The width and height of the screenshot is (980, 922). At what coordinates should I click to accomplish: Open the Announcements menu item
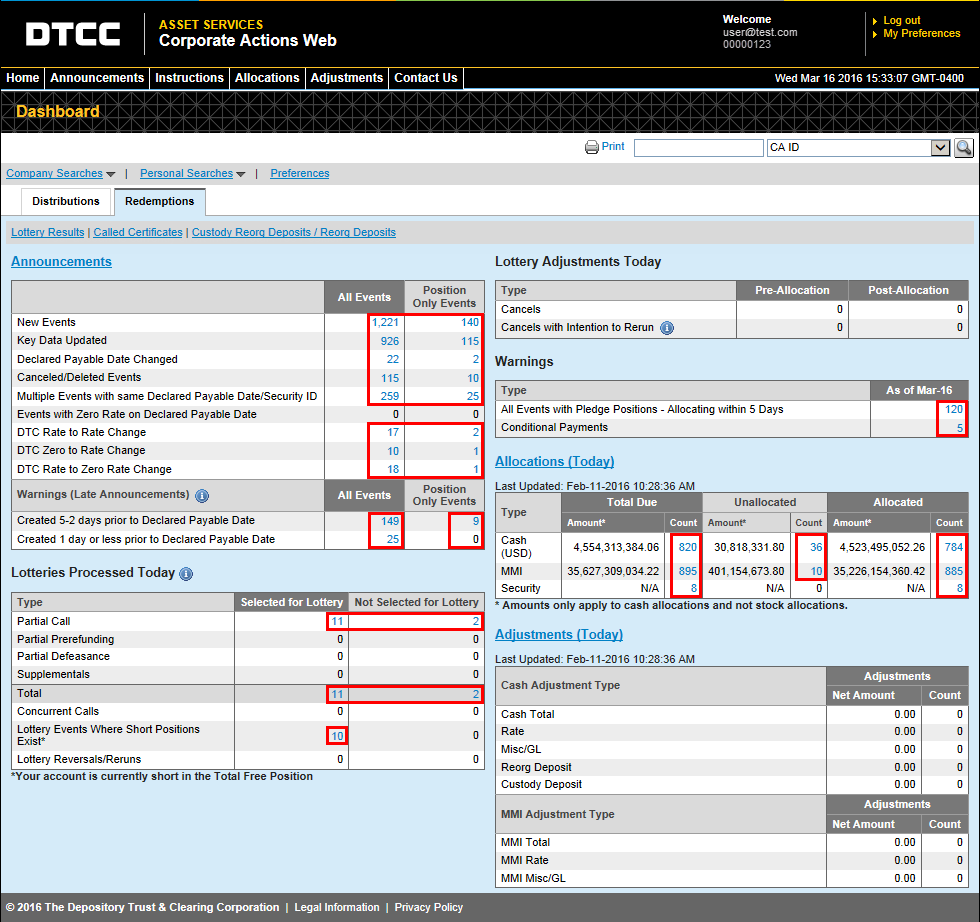(97, 78)
